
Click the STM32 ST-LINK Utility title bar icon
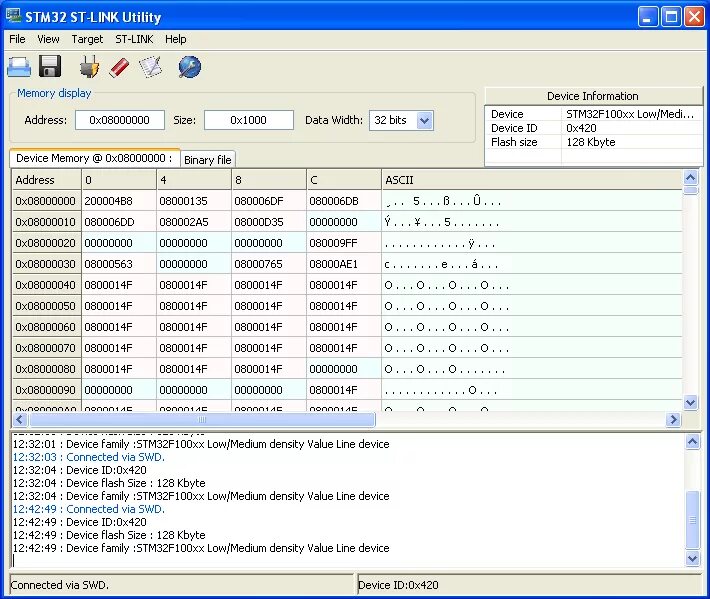(14, 16)
